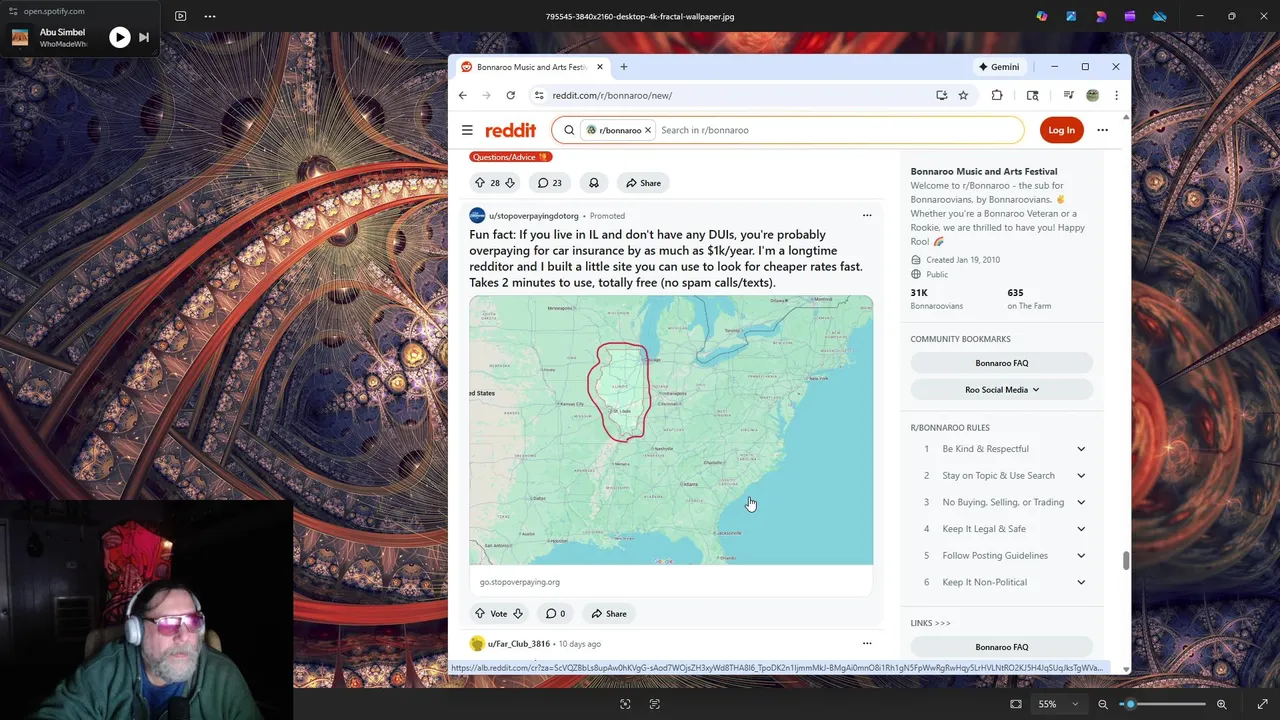Open a new Chrome tab
Screen dimensions: 1280x720
pos(624,67)
